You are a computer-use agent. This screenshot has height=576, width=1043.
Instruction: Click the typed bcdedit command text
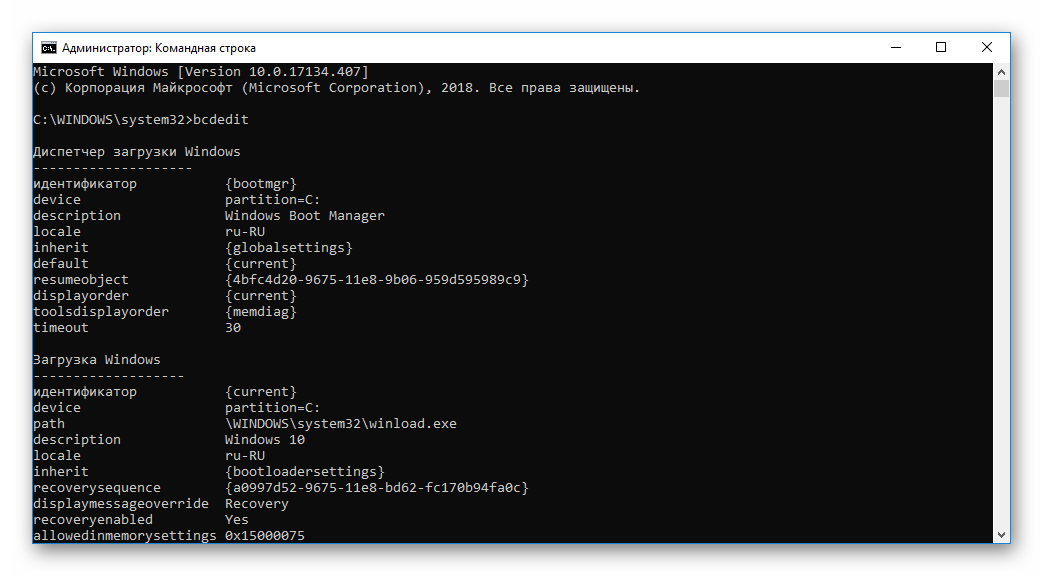(220, 120)
